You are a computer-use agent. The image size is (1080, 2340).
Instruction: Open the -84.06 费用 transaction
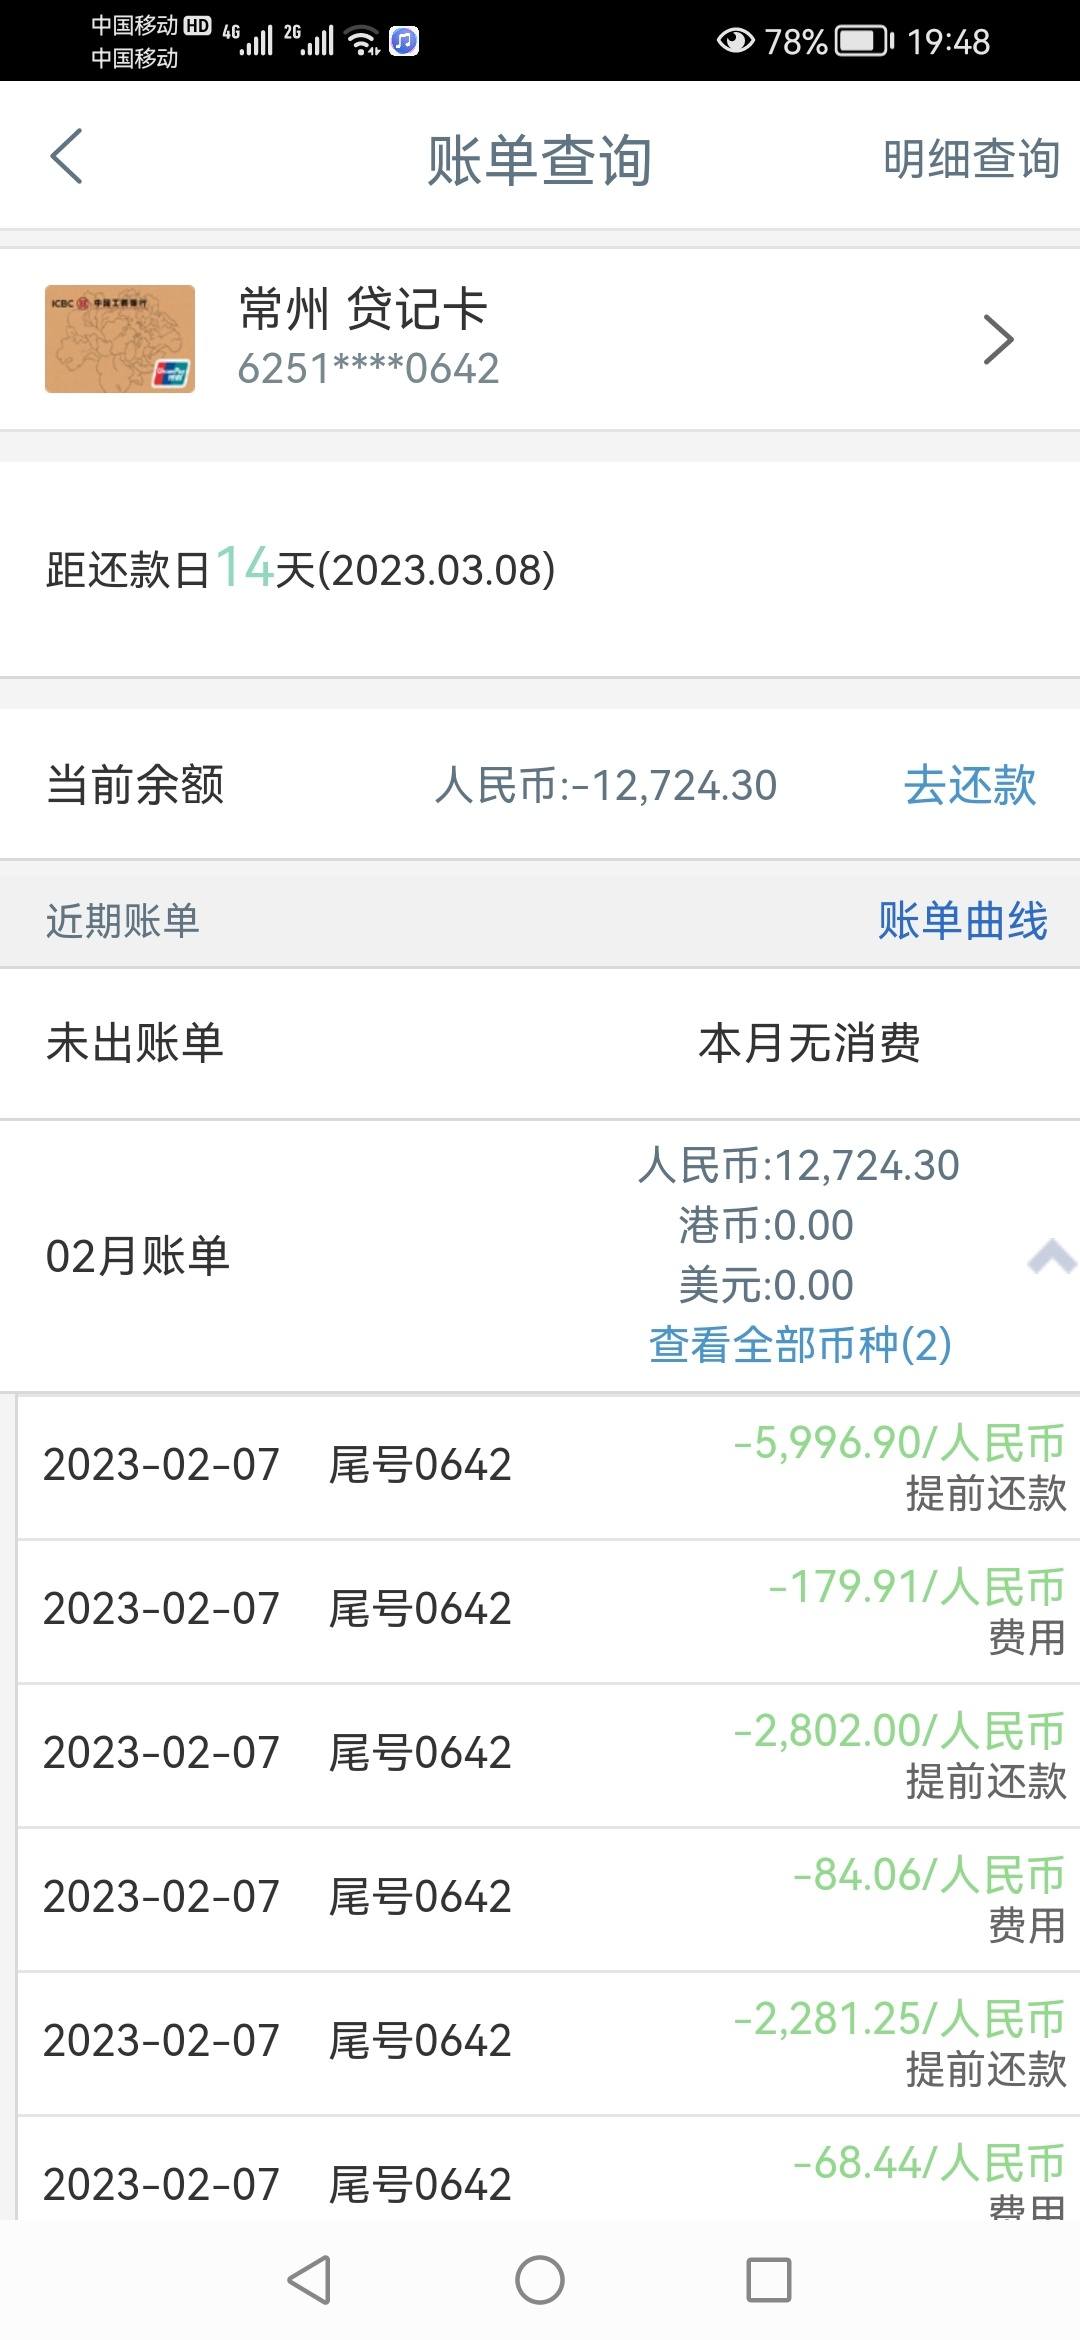pyautogui.click(x=548, y=1899)
